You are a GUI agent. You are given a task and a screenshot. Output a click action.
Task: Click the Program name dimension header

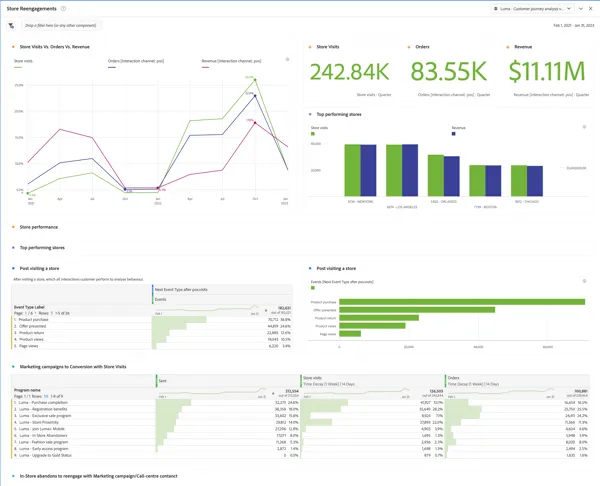[27, 390]
